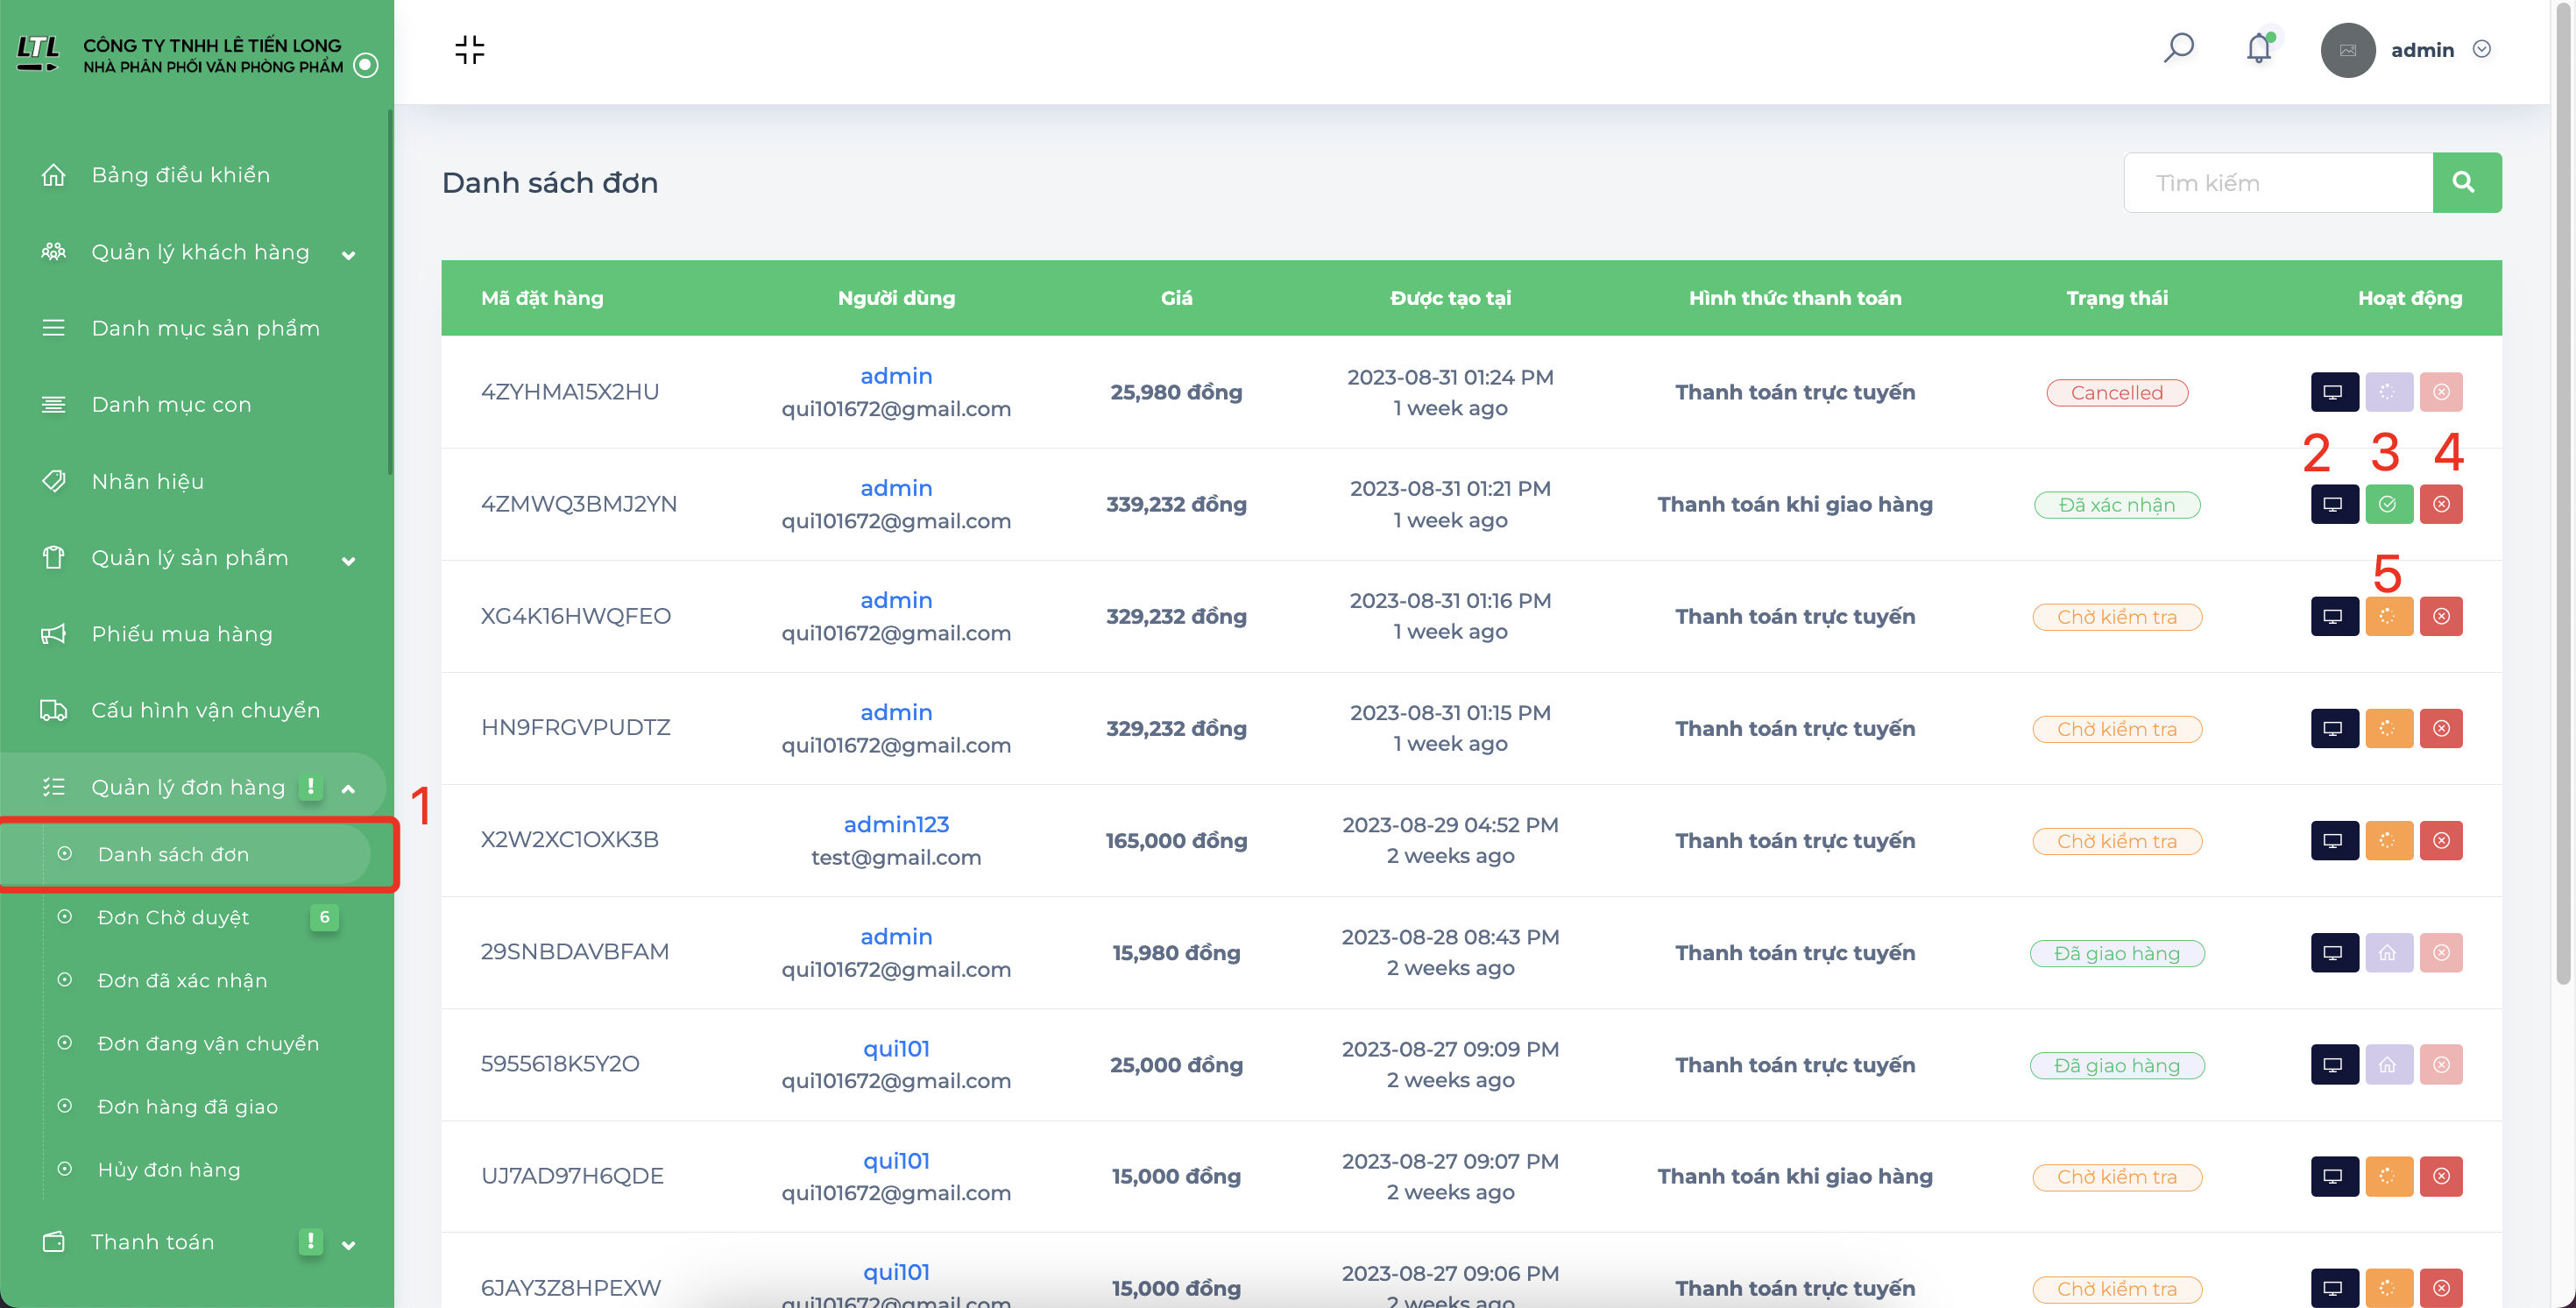Image resolution: width=2576 pixels, height=1308 pixels.
Task: Cancel order XG4K16HWQFEO with red X icon
Action: (2441, 616)
